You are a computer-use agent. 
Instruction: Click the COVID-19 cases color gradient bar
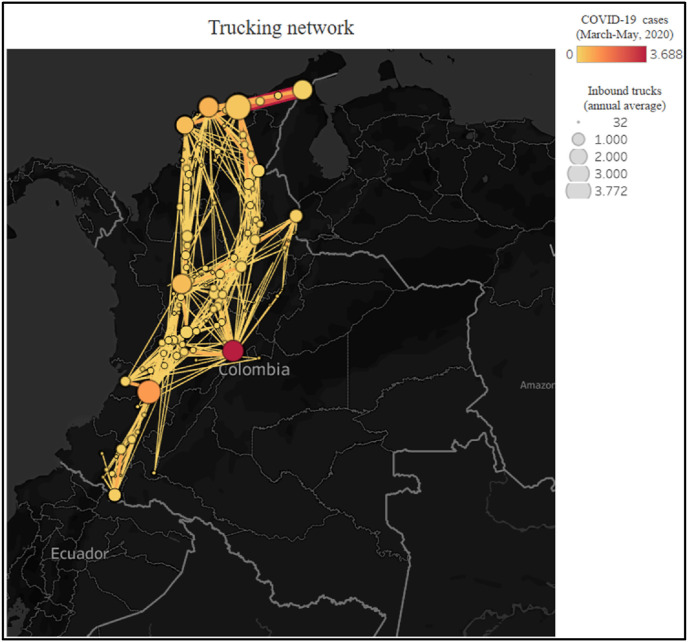(x=611, y=54)
